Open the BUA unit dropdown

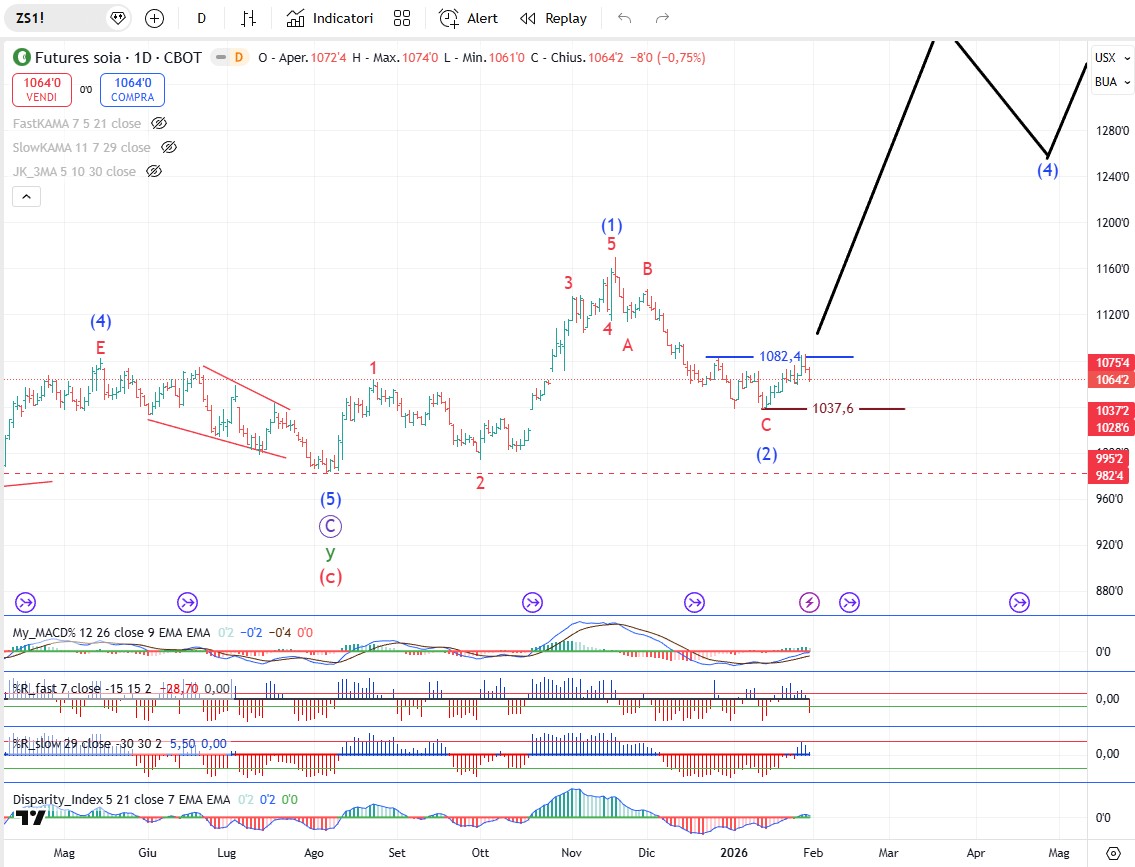(x=1113, y=82)
